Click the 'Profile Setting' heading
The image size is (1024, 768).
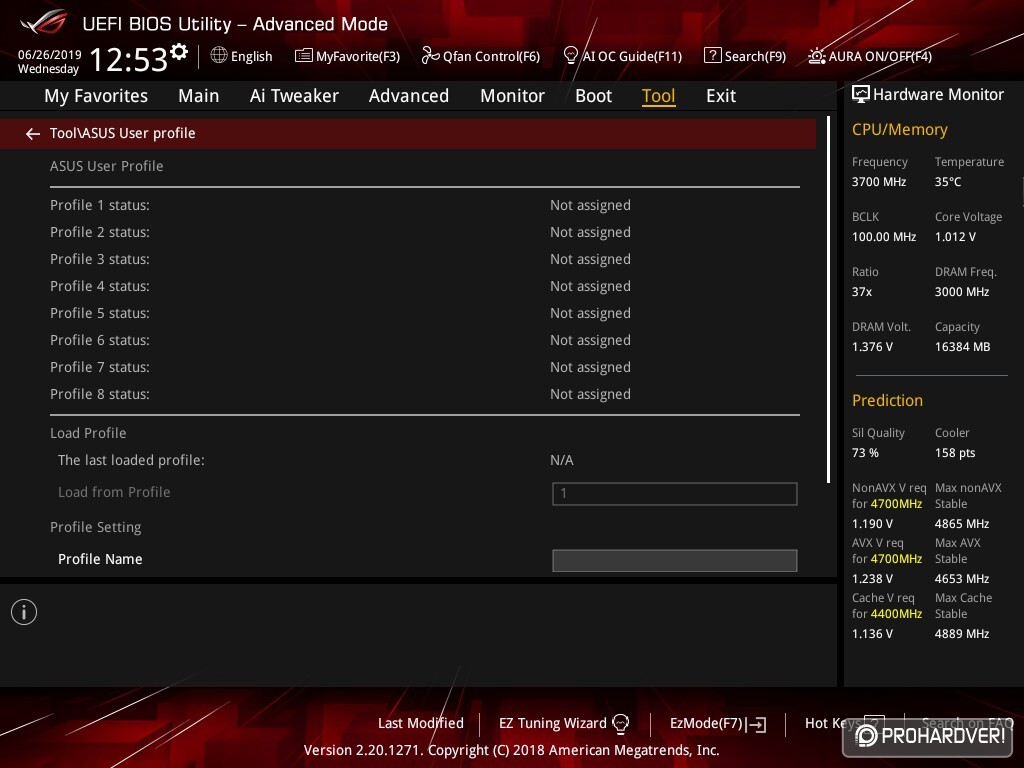click(x=95, y=527)
